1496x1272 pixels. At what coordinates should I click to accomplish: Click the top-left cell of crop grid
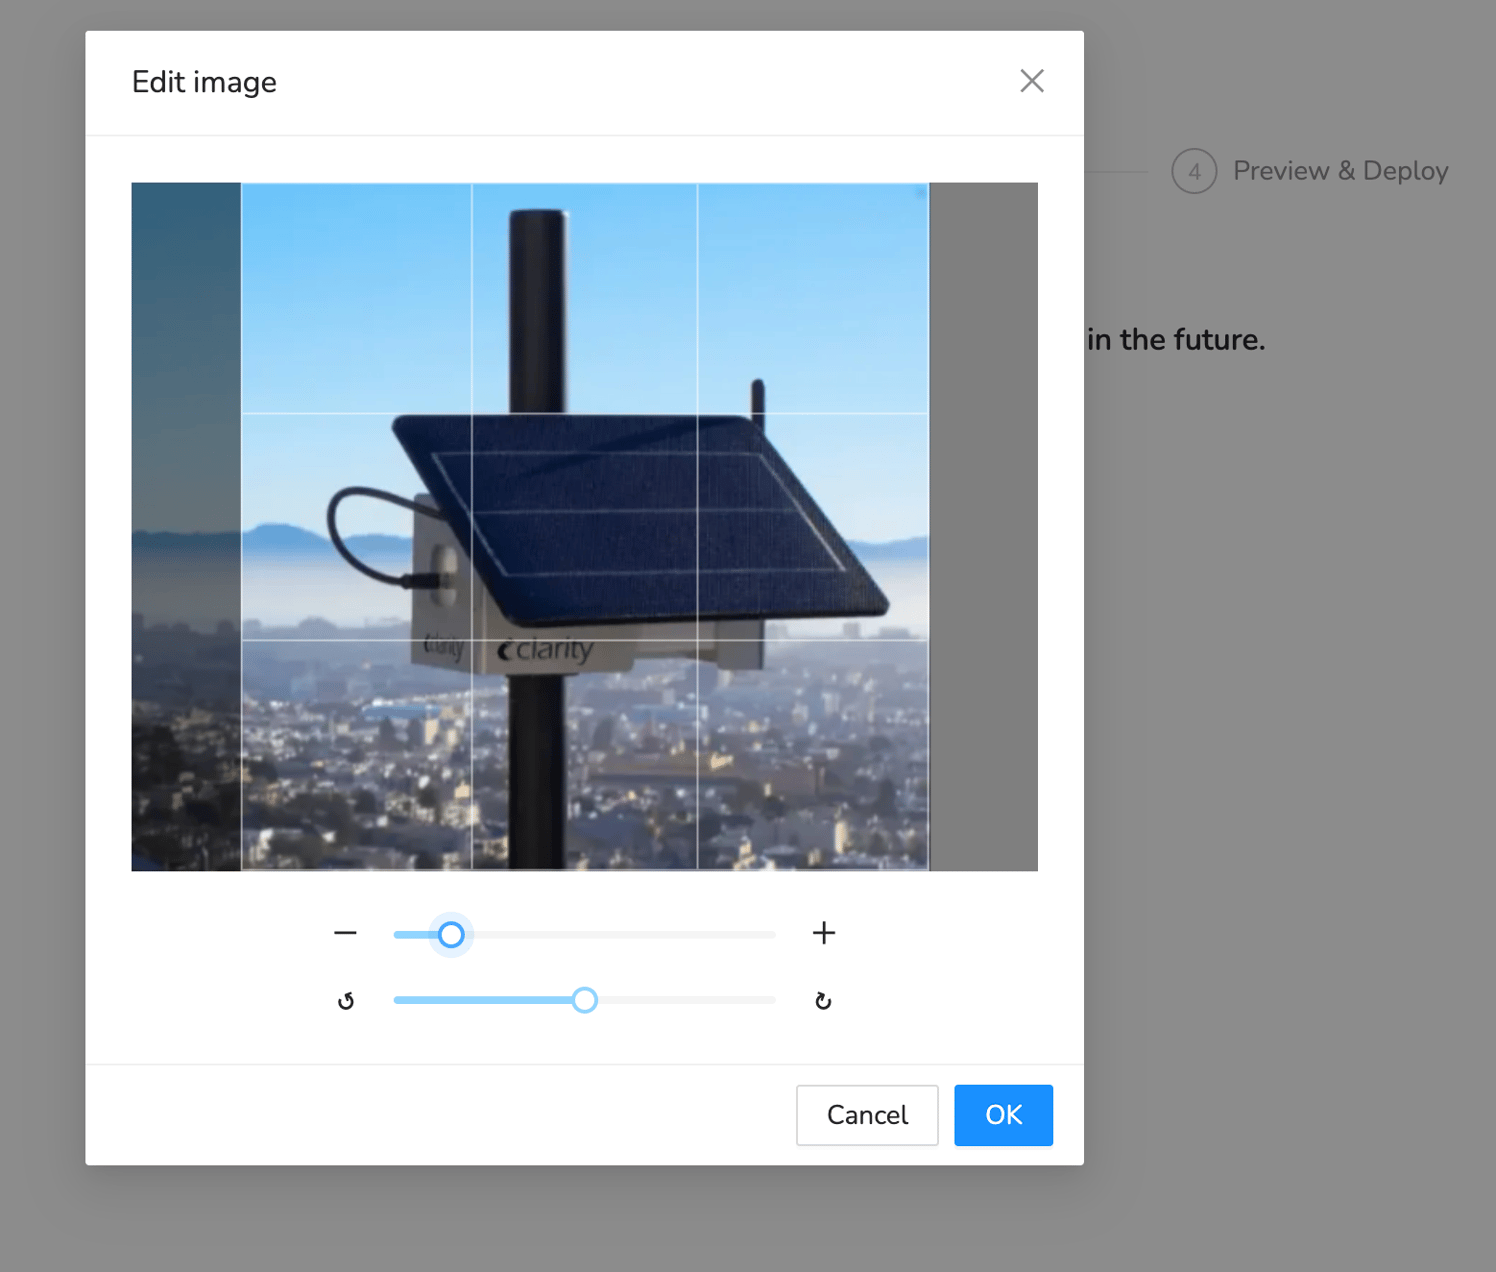coord(356,298)
